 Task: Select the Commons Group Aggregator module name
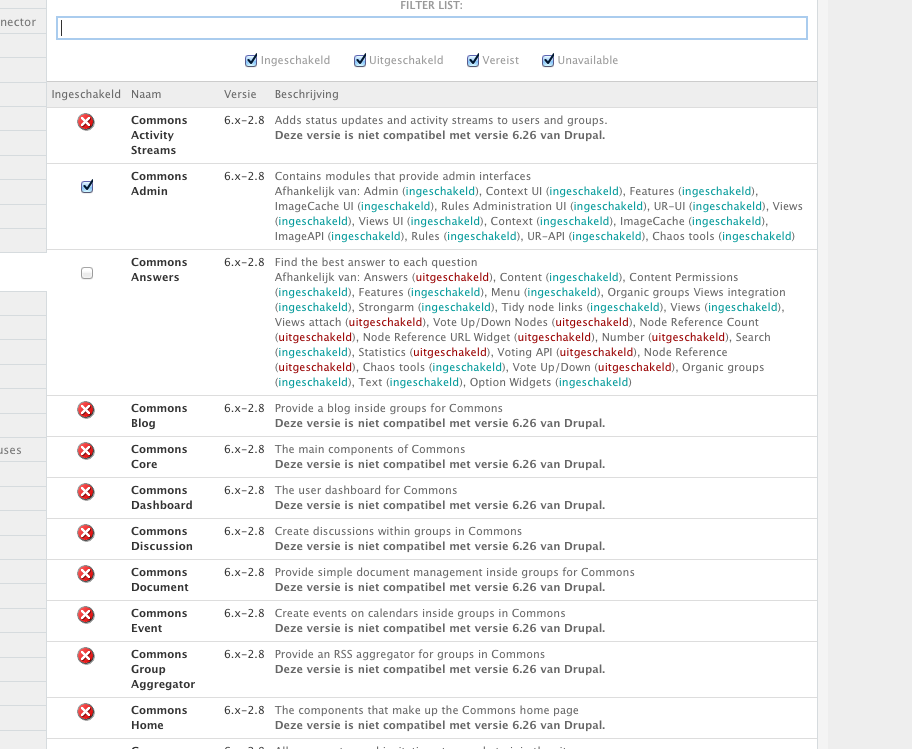(x=163, y=669)
